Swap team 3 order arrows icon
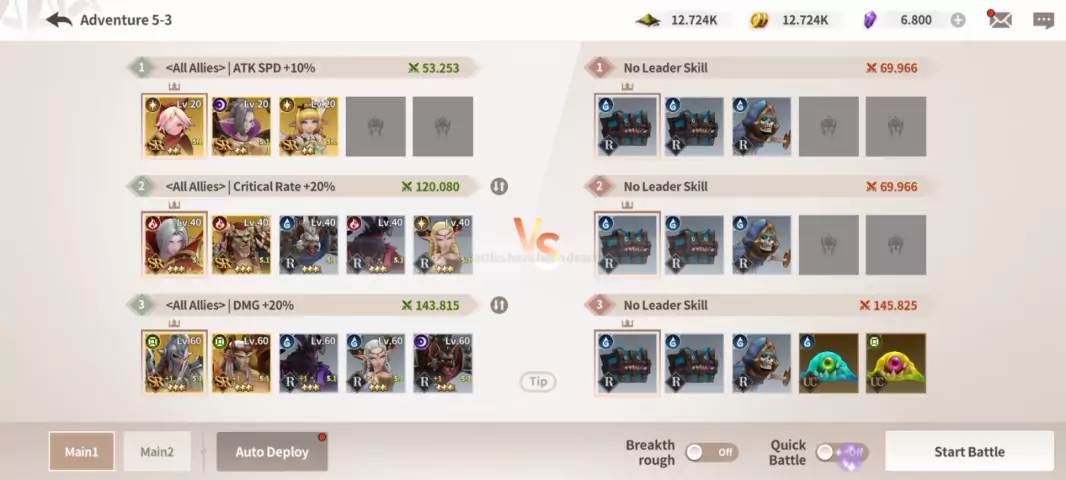The height and width of the screenshot is (480, 1066). (x=499, y=305)
